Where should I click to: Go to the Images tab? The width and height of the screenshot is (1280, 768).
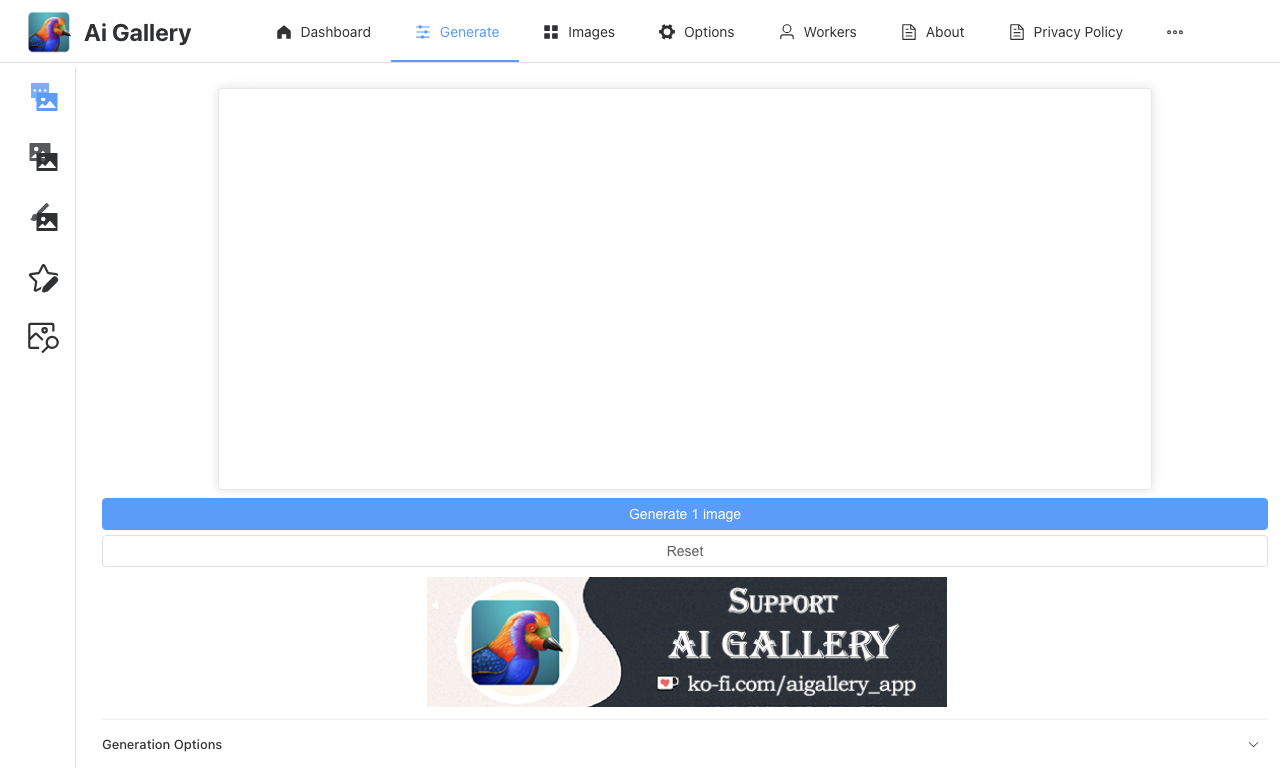[x=579, y=32]
